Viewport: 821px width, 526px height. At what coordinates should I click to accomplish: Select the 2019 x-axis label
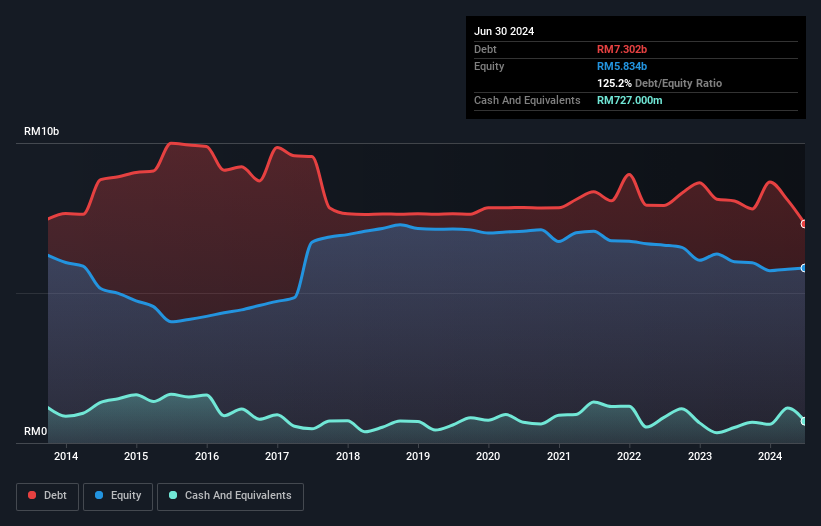[x=418, y=456]
